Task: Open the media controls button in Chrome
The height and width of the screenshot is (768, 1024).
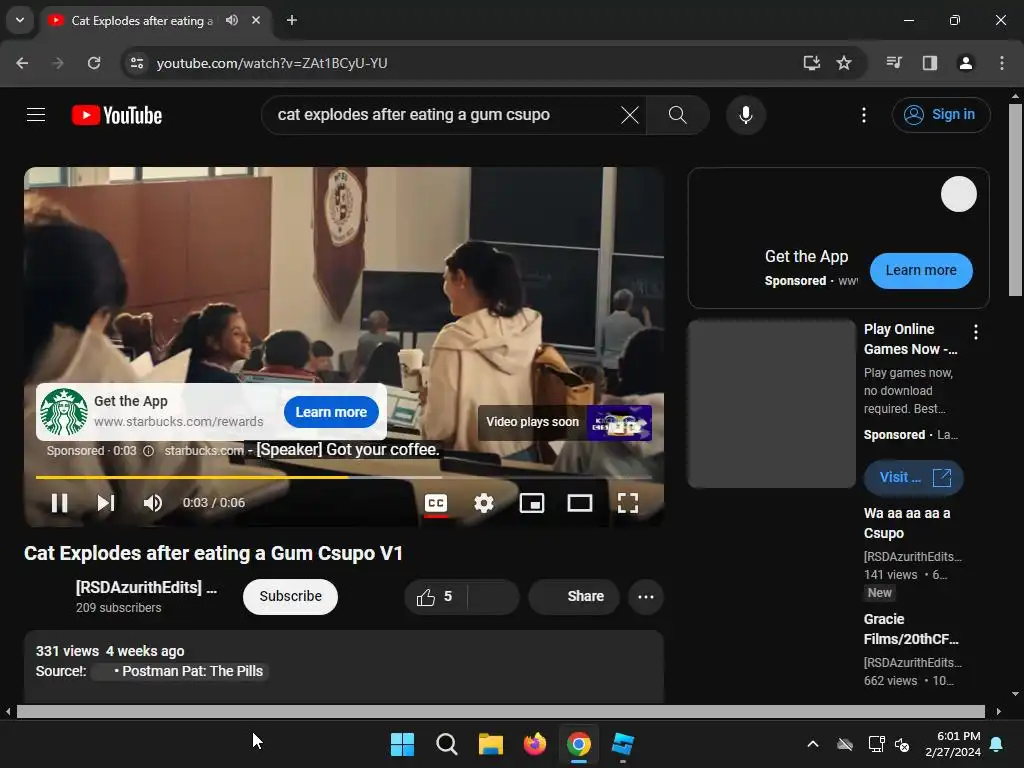Action: (x=894, y=63)
